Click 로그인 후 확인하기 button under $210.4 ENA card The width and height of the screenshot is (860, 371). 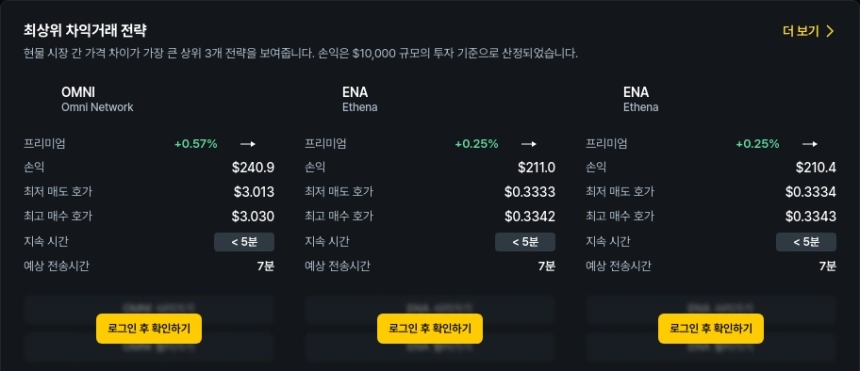click(711, 329)
